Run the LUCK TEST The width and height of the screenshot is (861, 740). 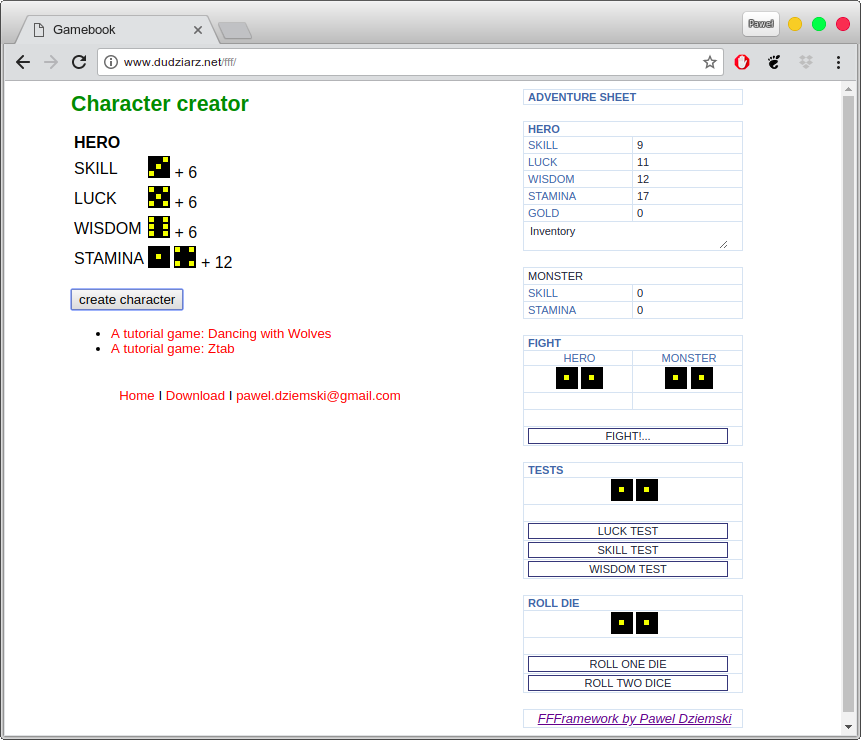point(627,531)
